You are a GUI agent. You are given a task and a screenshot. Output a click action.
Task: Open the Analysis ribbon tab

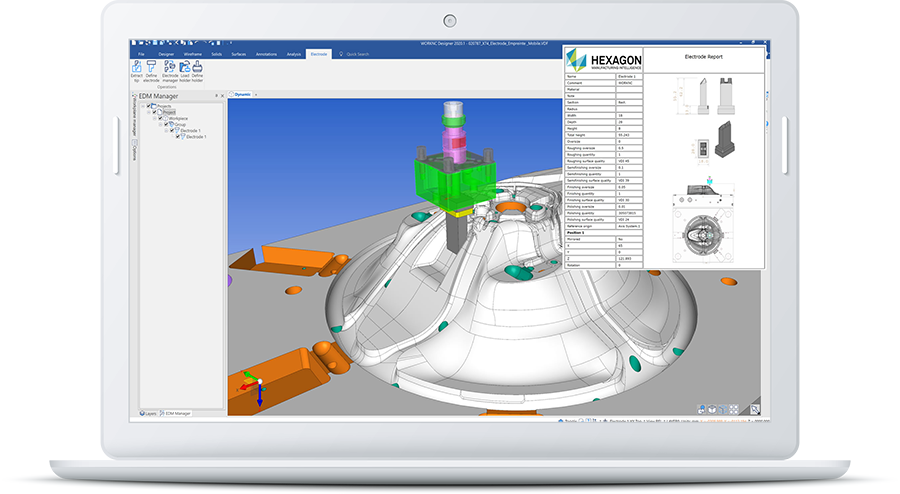[294, 54]
